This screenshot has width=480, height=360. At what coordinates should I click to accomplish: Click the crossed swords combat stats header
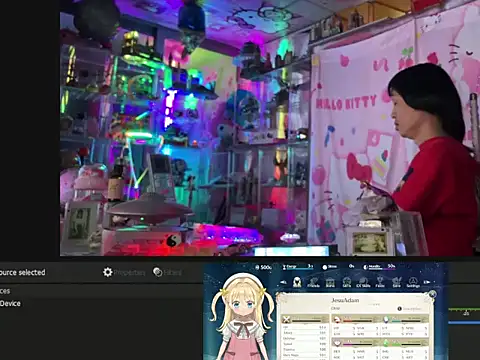305,319
